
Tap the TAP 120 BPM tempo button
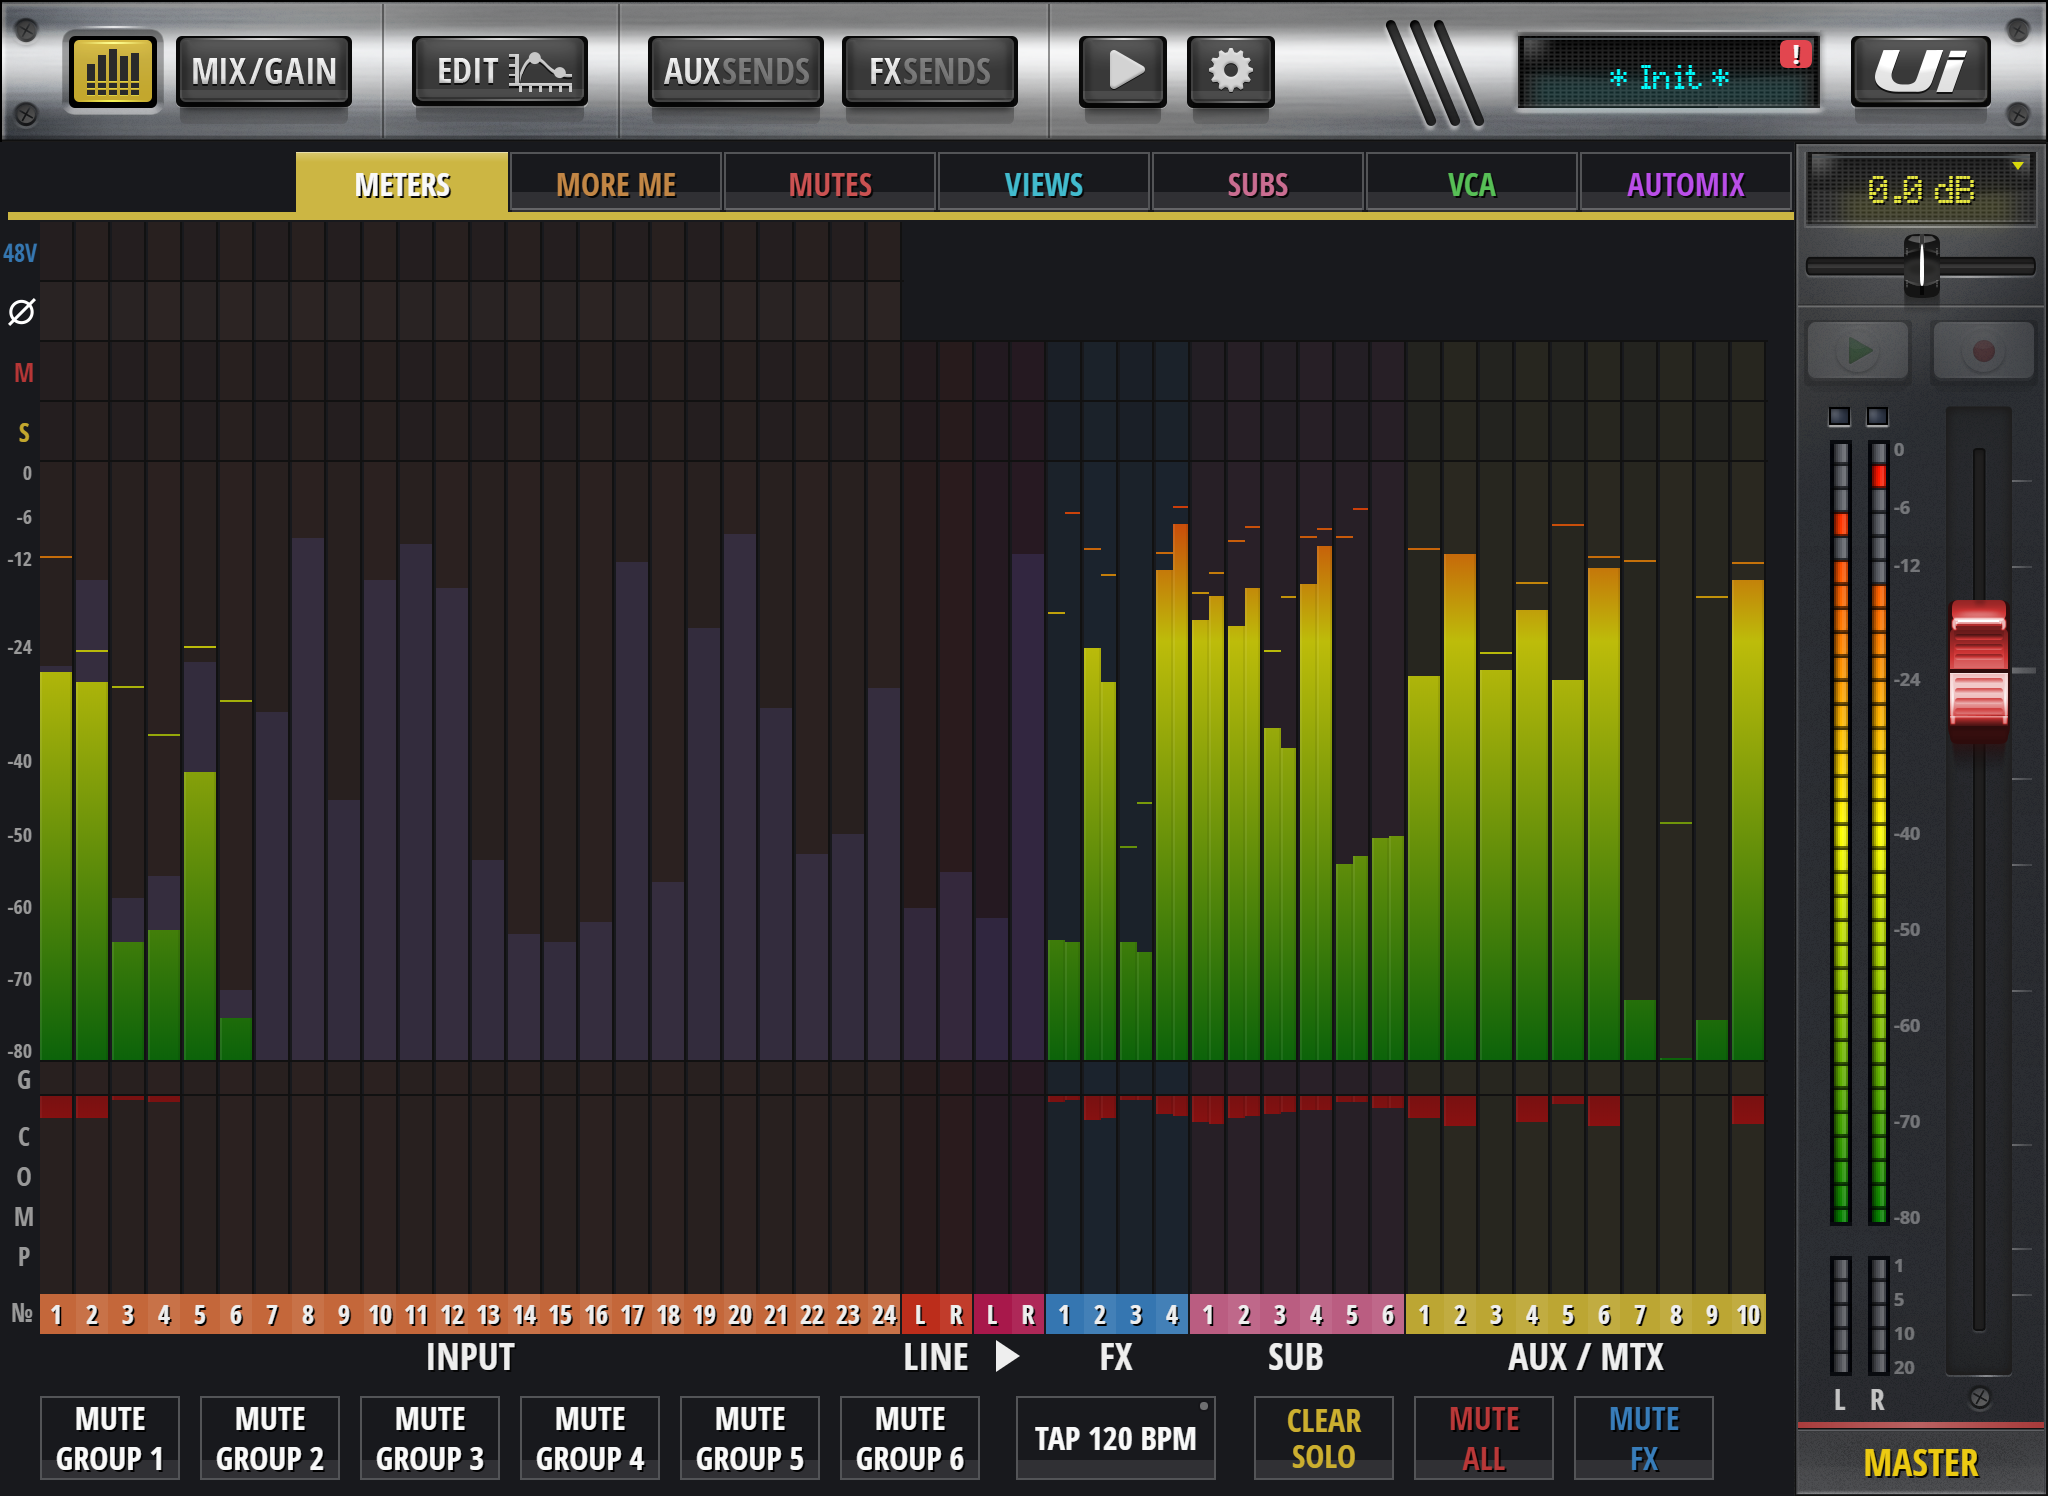[x=1115, y=1438]
